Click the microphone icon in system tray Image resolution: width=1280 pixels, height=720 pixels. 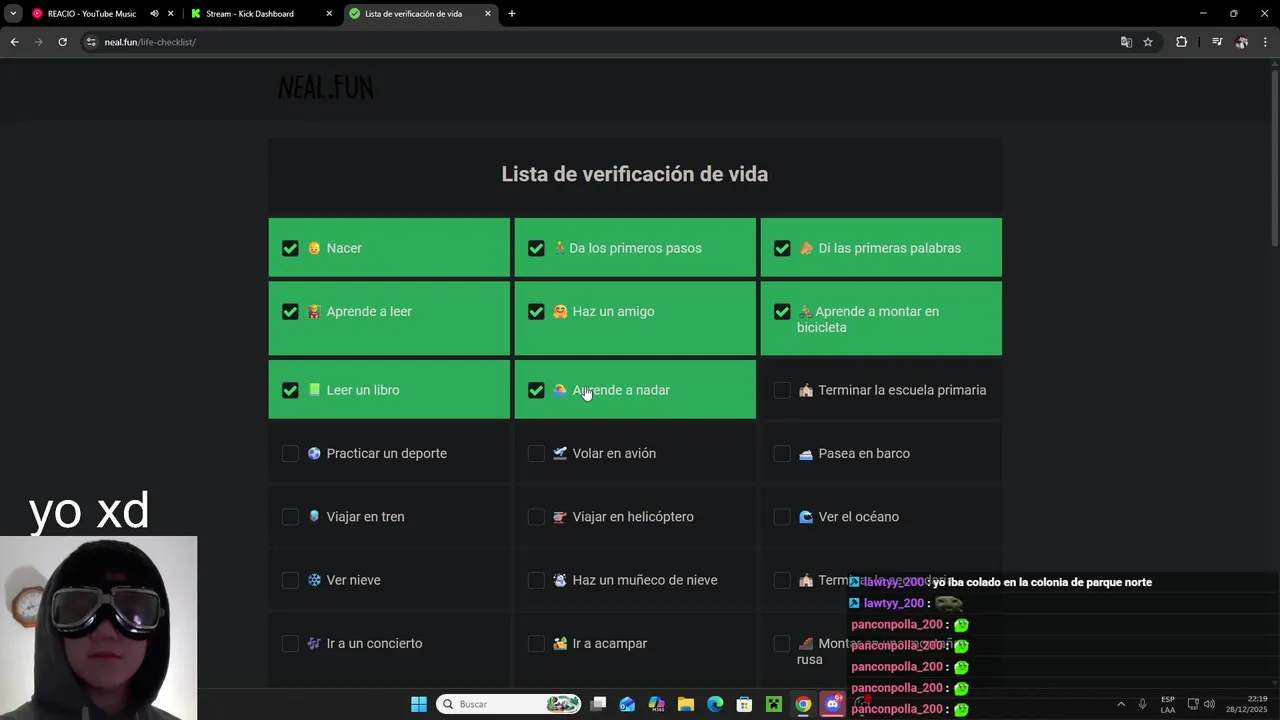coord(1142,704)
